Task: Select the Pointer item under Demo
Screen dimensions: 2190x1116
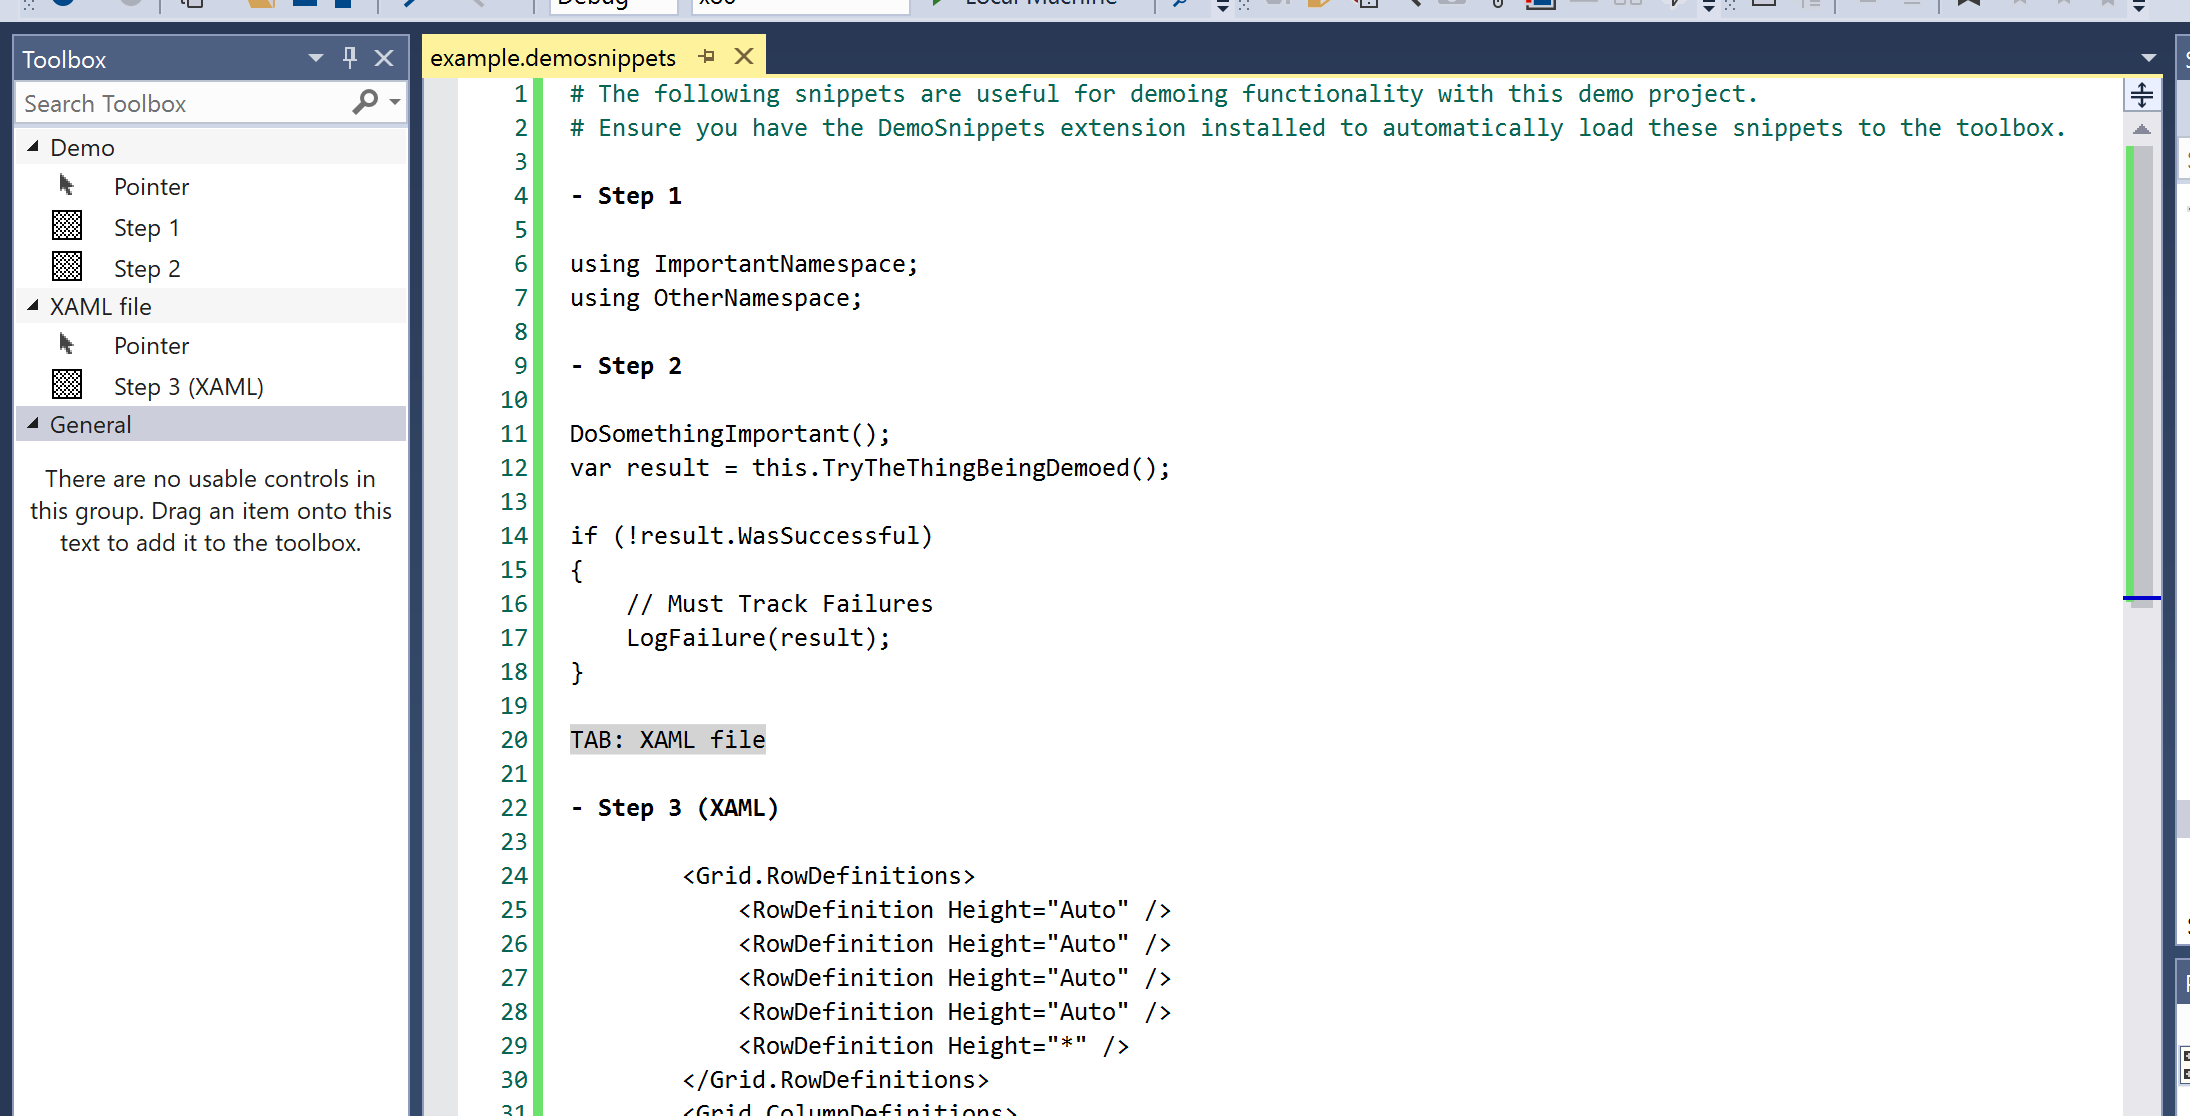Action: point(151,187)
